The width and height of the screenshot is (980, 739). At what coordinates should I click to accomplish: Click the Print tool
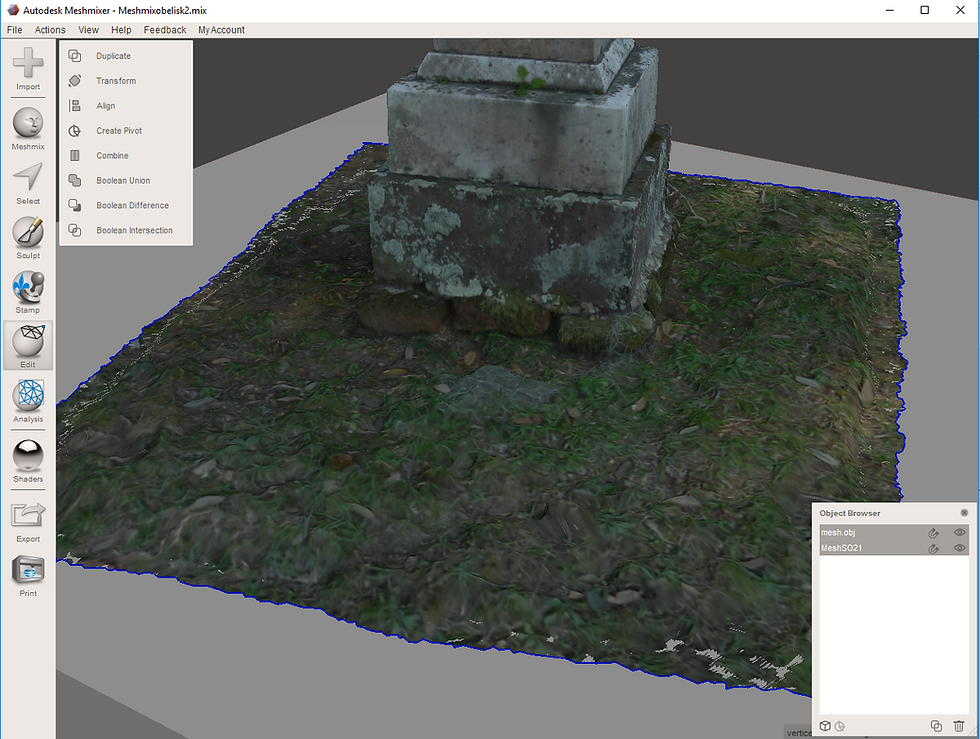[x=28, y=576]
